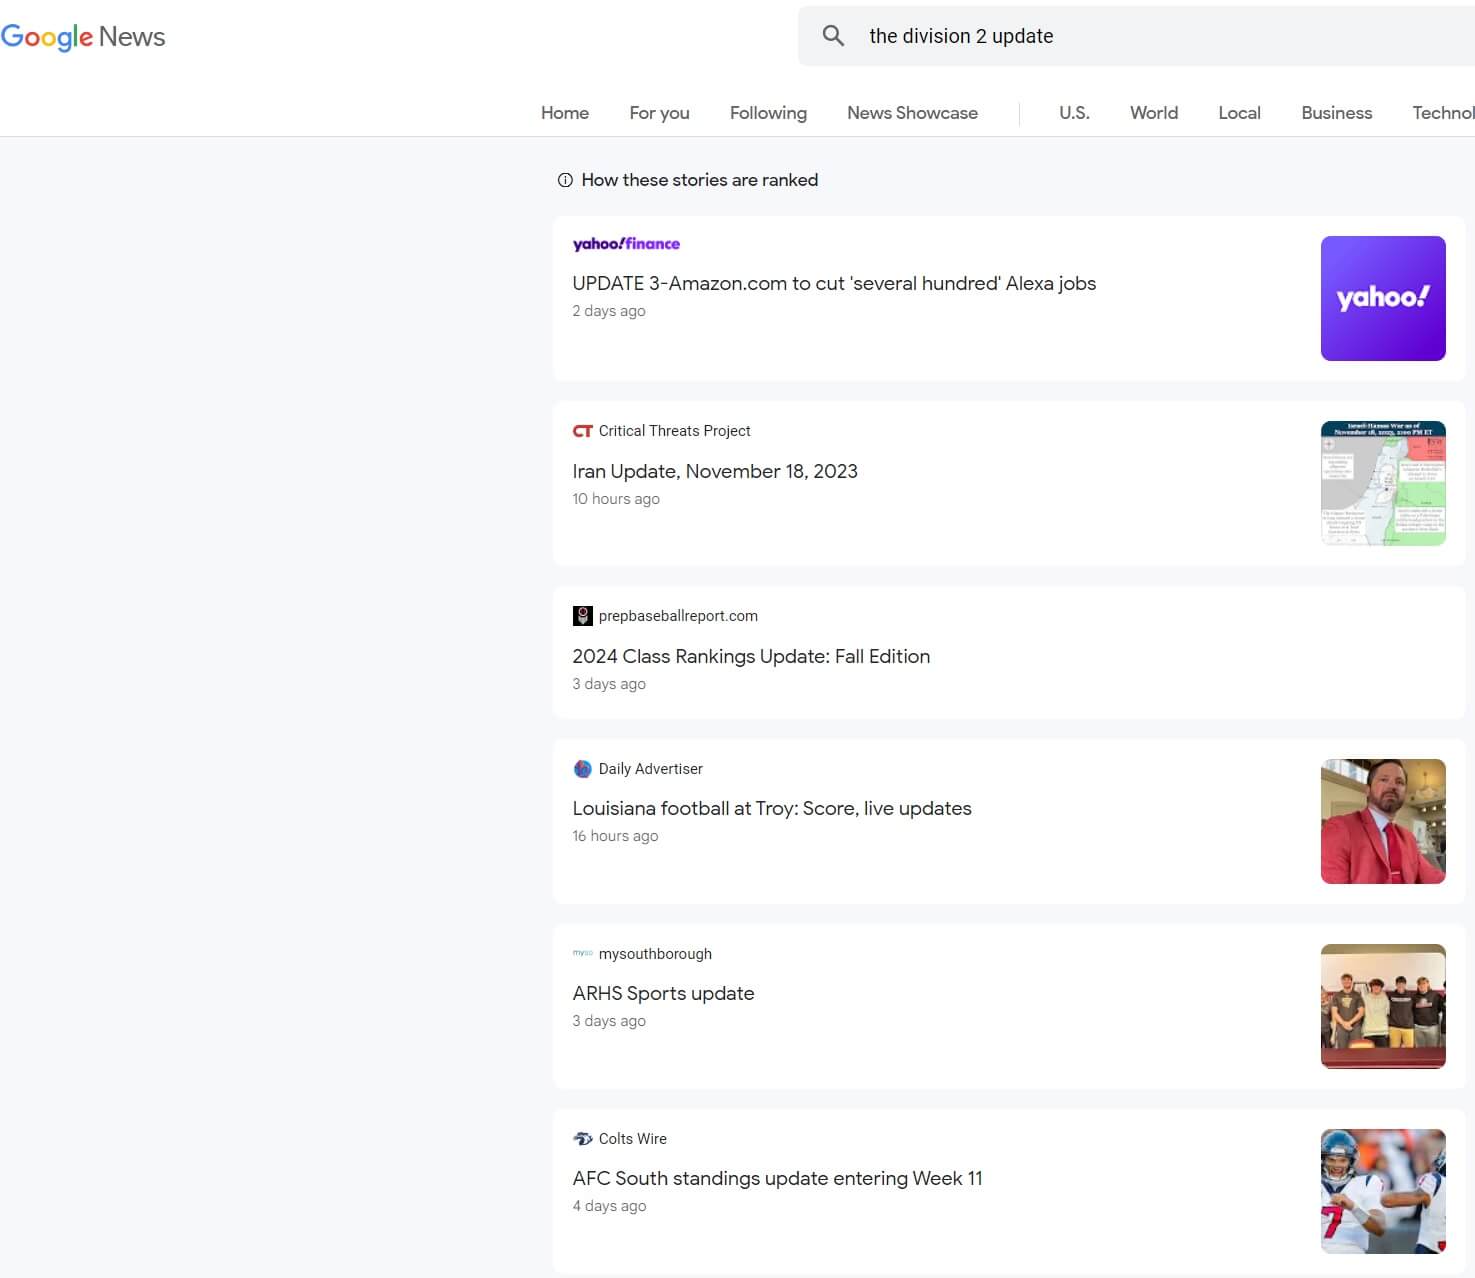Image resolution: width=1475 pixels, height=1278 pixels.
Task: Click the search magnifier icon
Action: pos(833,36)
